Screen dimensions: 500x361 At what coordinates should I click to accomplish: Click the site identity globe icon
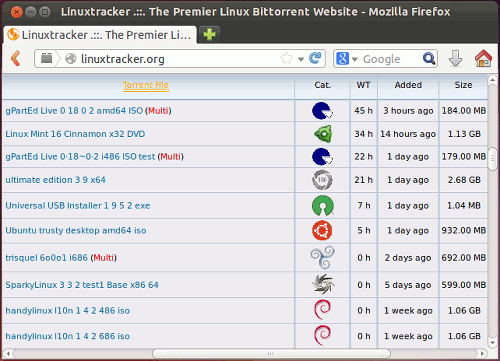[x=71, y=59]
